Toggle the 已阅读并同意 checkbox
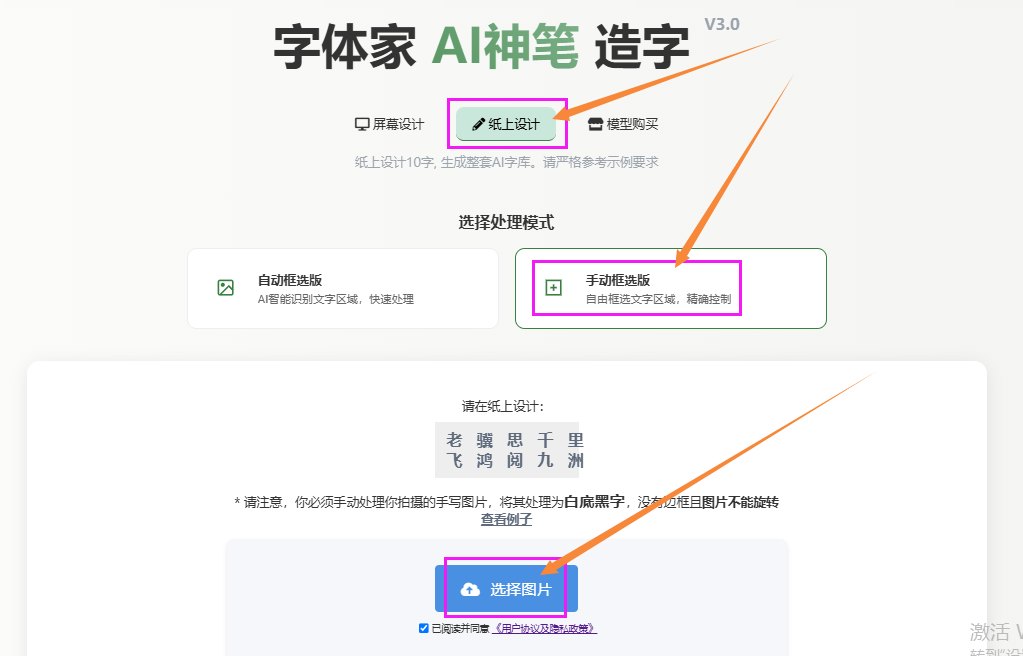The width and height of the screenshot is (1023, 656). (423, 628)
